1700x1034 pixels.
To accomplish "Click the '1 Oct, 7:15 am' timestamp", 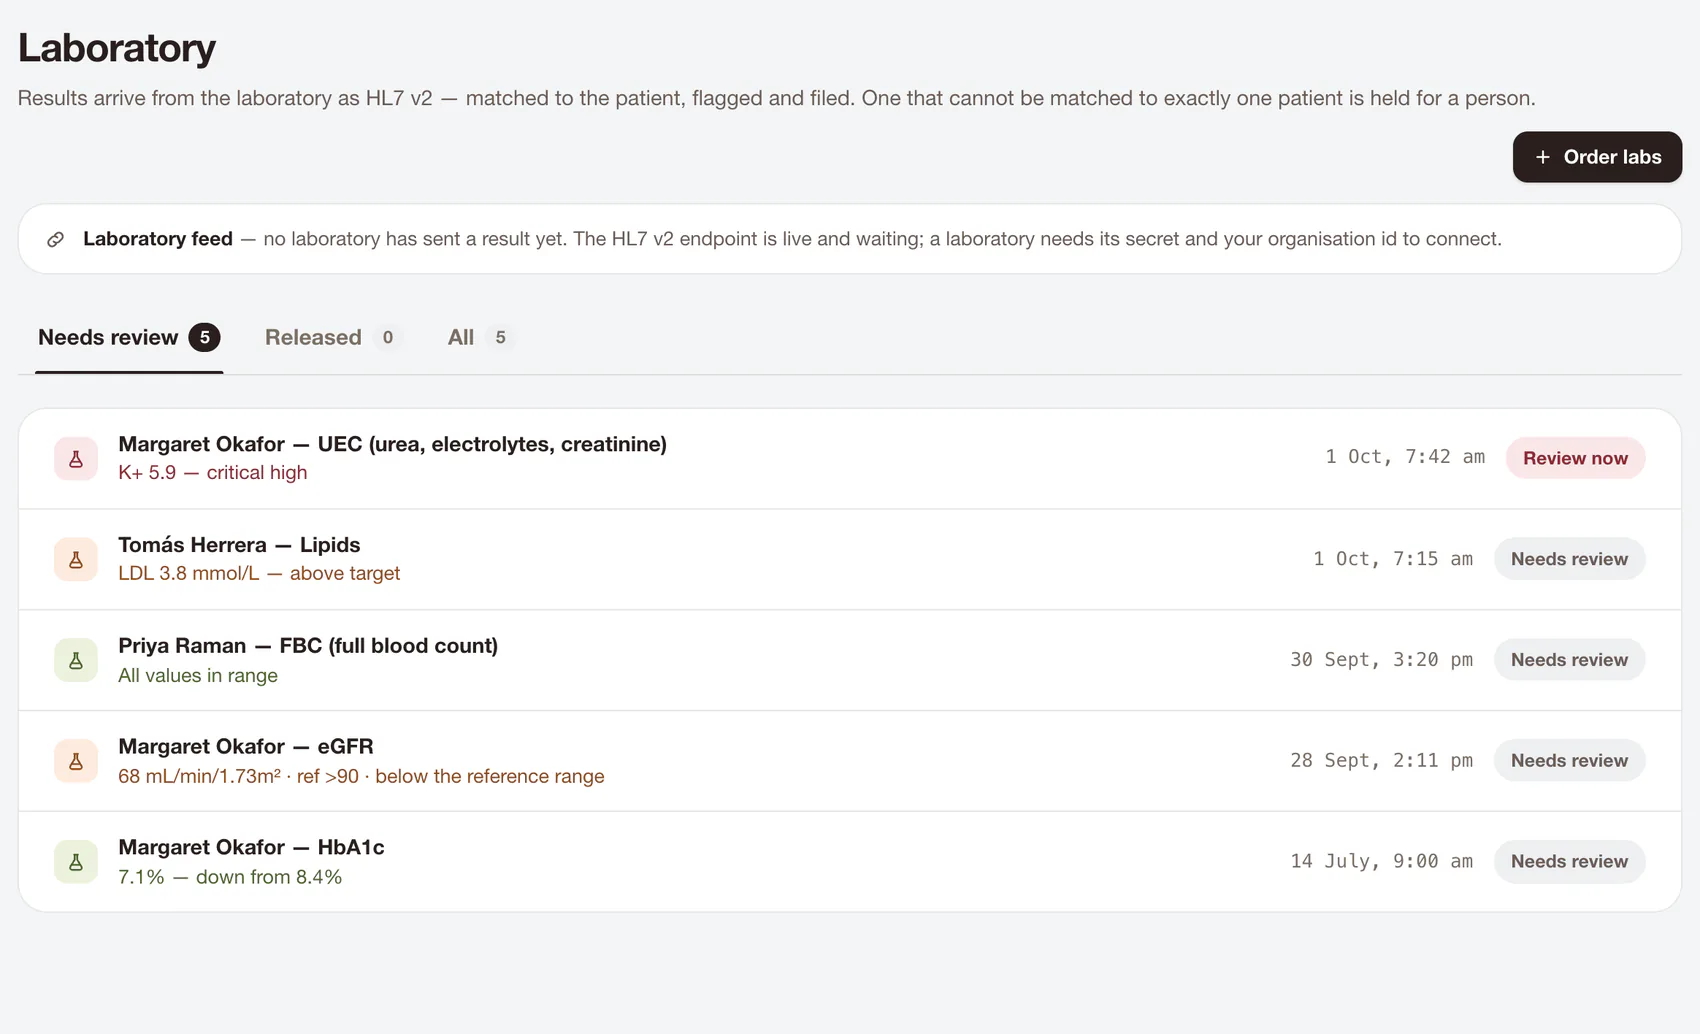I will point(1393,559).
